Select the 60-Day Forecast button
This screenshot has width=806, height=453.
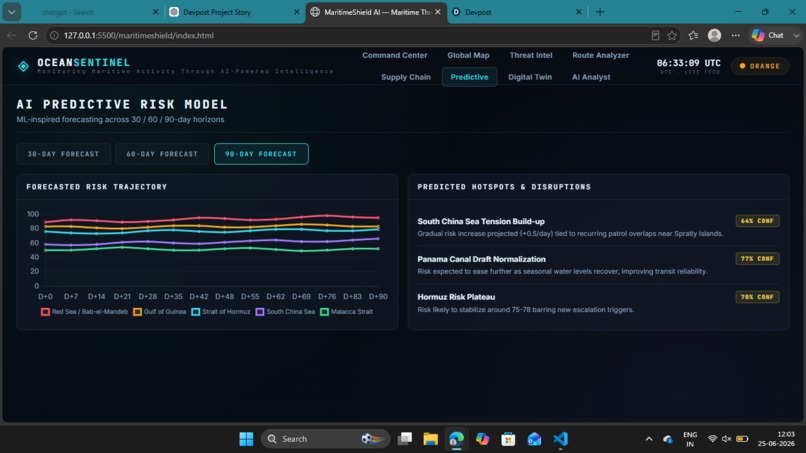162,154
